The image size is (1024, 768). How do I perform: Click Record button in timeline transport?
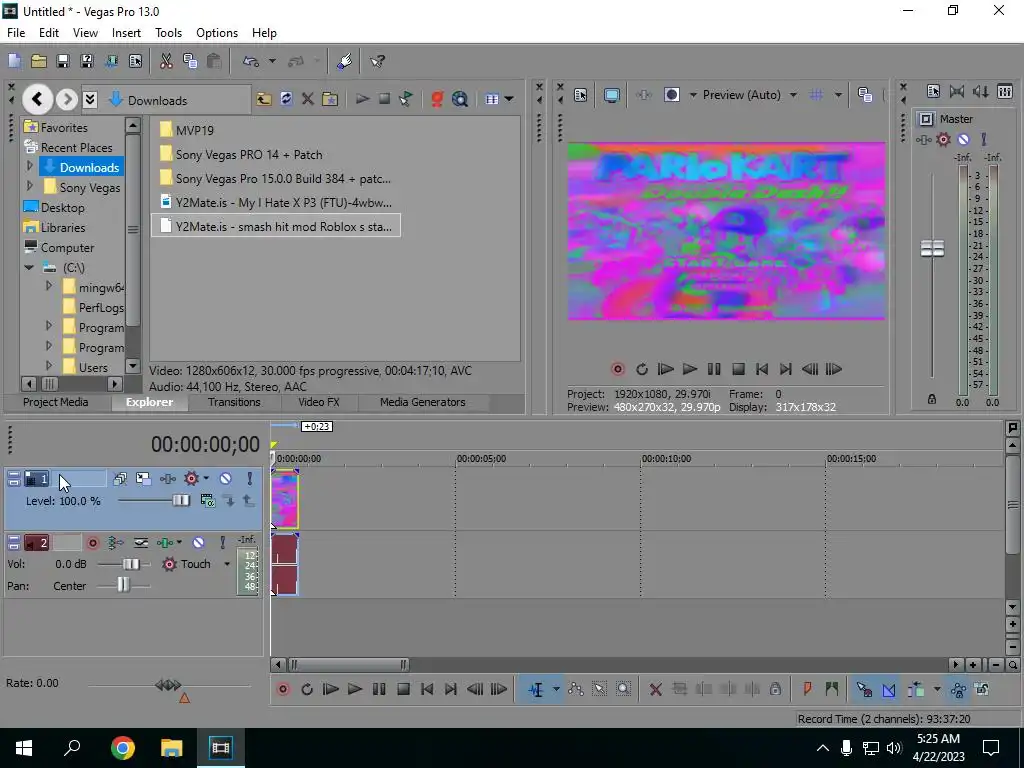click(283, 689)
